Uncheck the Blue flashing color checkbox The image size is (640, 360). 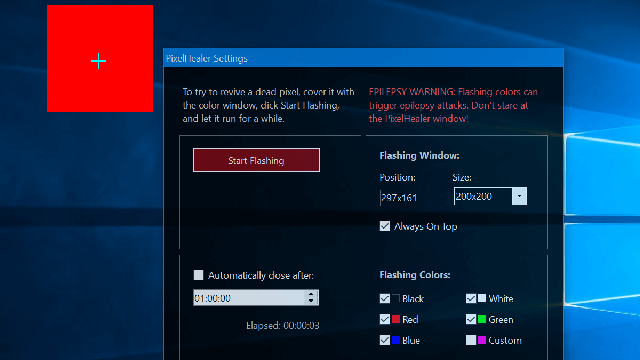click(384, 340)
